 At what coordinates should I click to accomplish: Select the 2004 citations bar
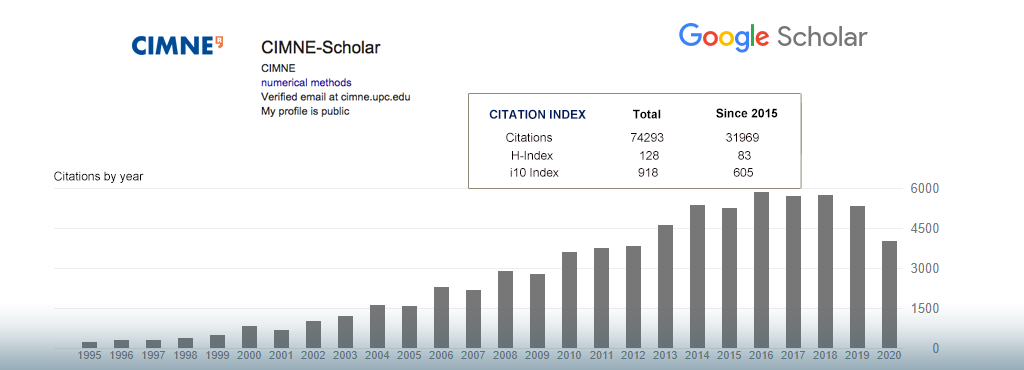[x=377, y=326]
